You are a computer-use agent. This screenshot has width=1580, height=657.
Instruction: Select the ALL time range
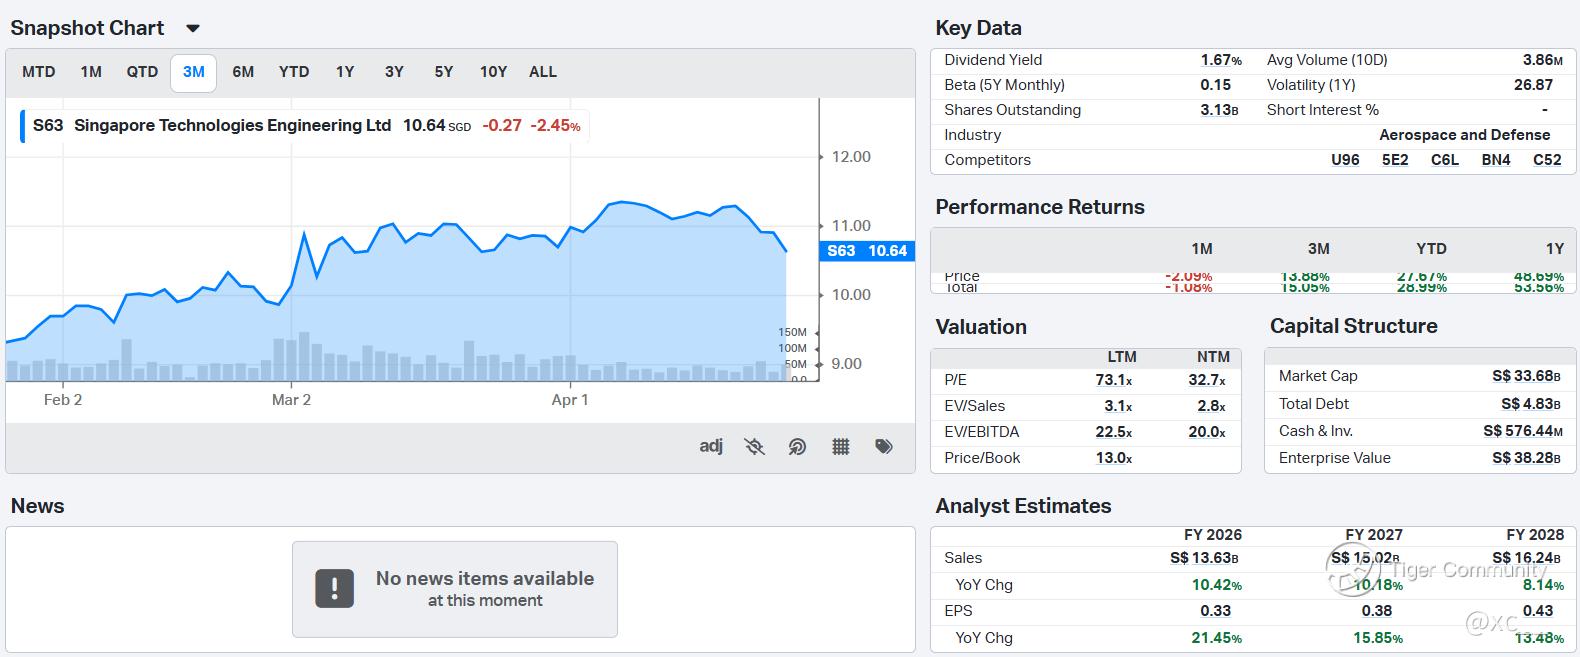click(x=543, y=72)
